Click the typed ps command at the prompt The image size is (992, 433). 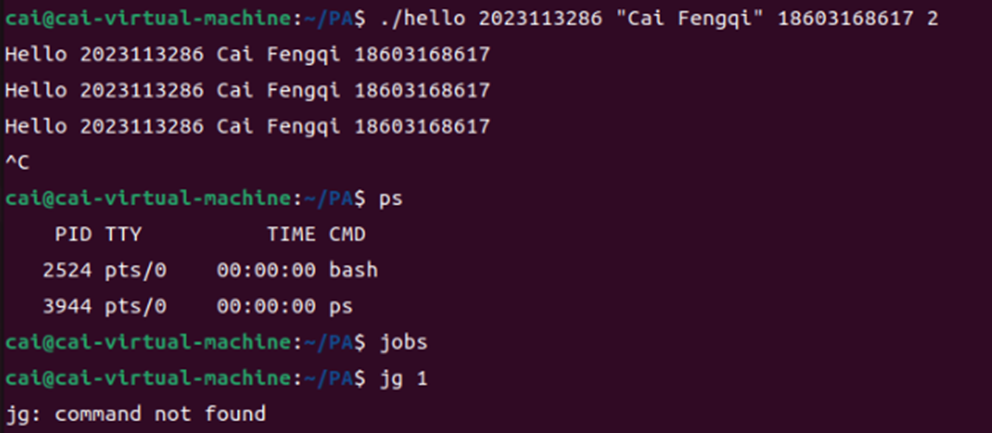[390, 198]
